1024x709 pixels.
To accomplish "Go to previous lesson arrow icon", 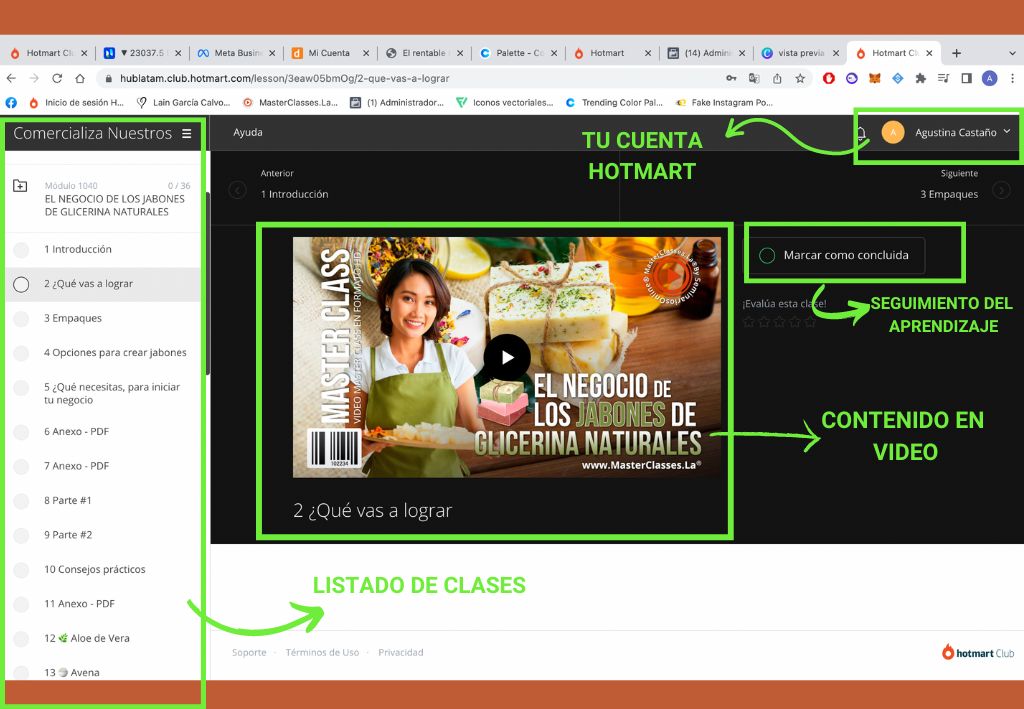I will pyautogui.click(x=237, y=190).
